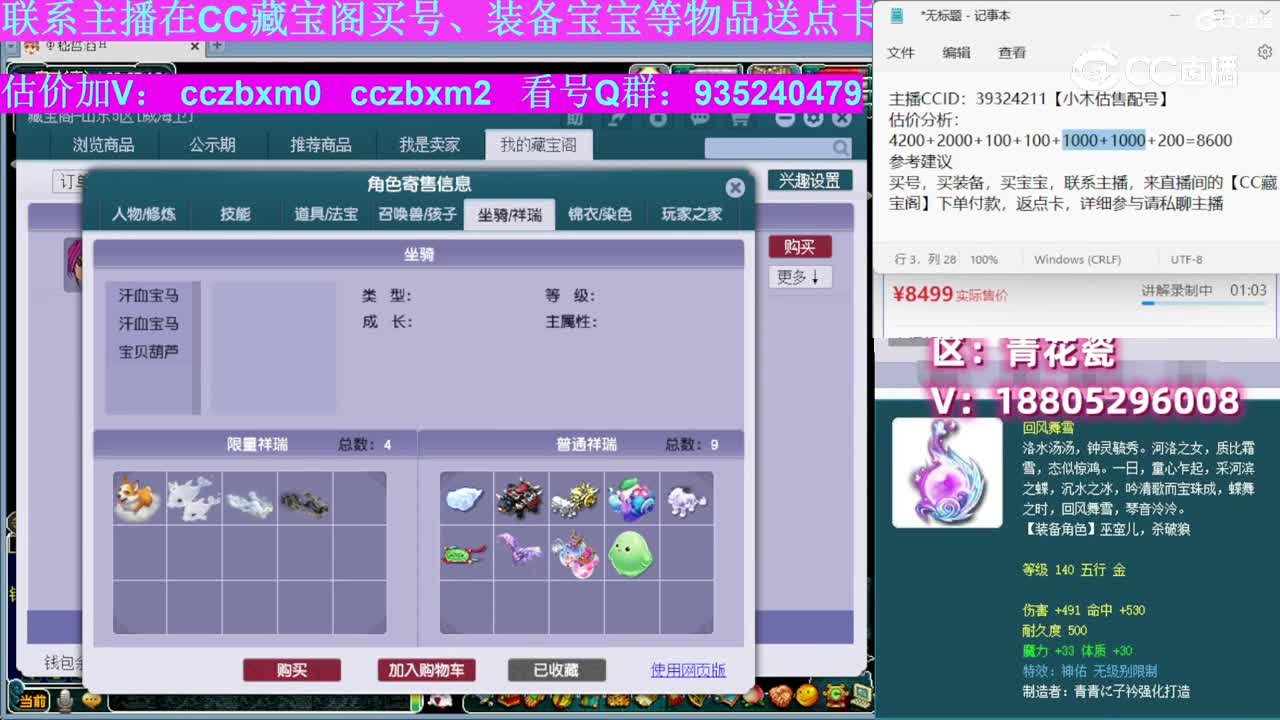Switch to 道具/法宝 tab
Viewport: 1280px width, 720px height.
click(x=326, y=214)
